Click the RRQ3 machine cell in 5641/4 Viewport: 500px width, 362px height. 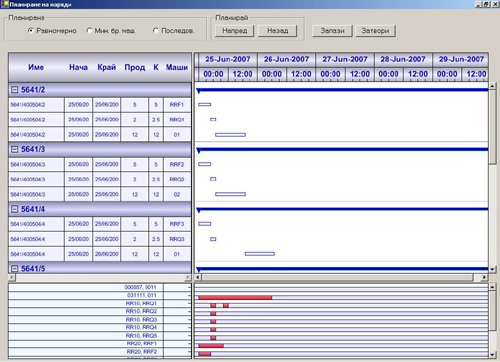(177, 239)
